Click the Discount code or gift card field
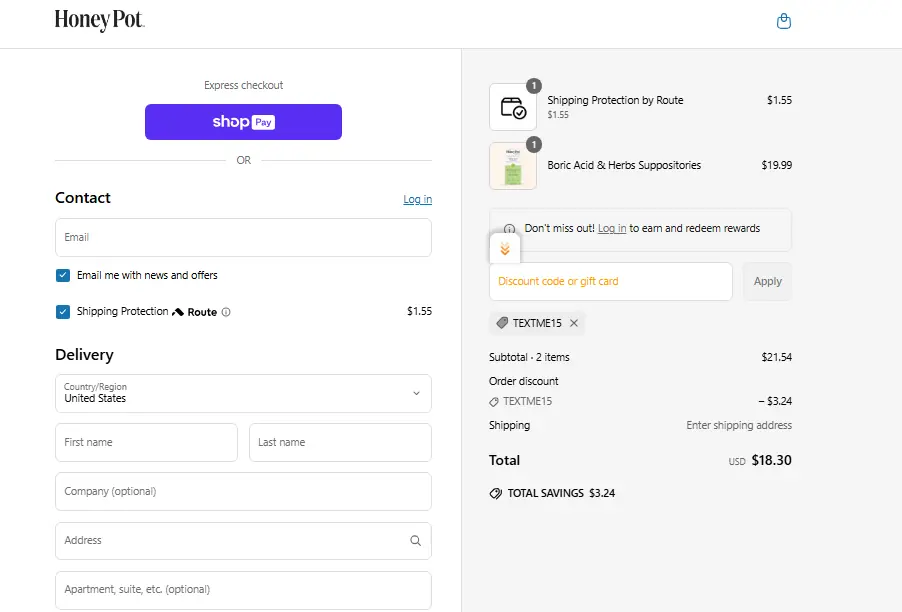This screenshot has width=902, height=612. click(610, 281)
